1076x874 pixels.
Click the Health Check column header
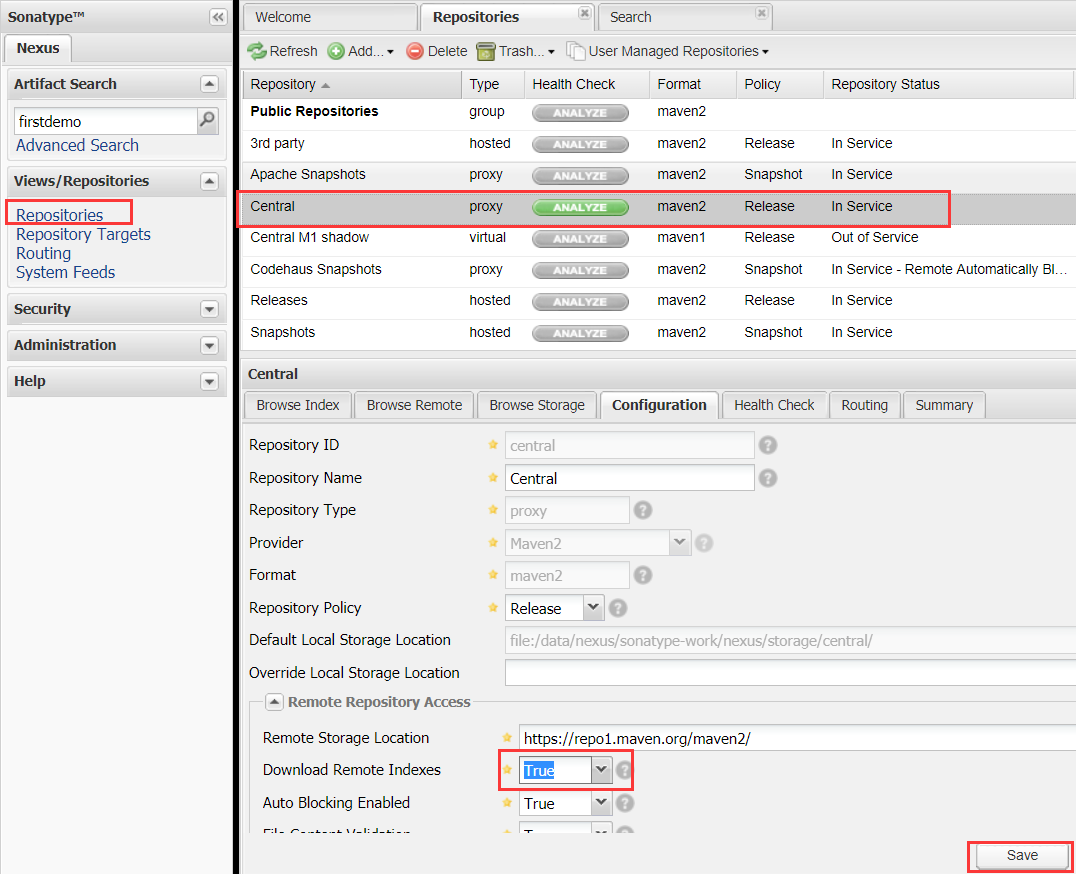(587, 84)
